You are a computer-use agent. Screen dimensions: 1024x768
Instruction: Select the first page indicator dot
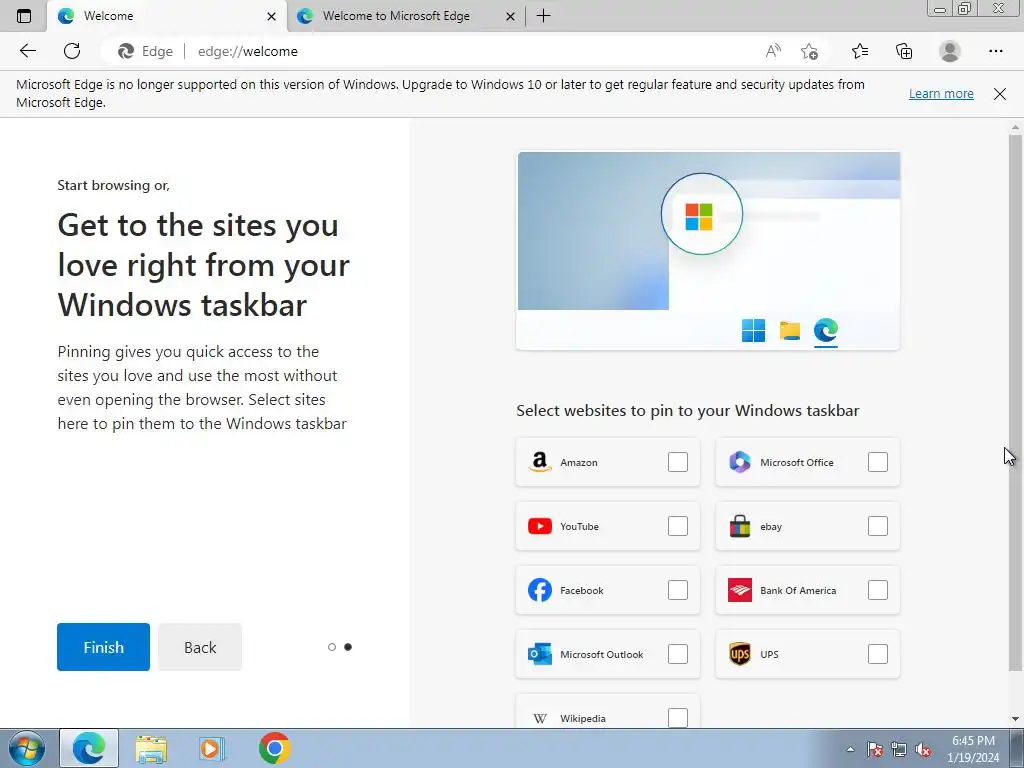[x=332, y=647]
